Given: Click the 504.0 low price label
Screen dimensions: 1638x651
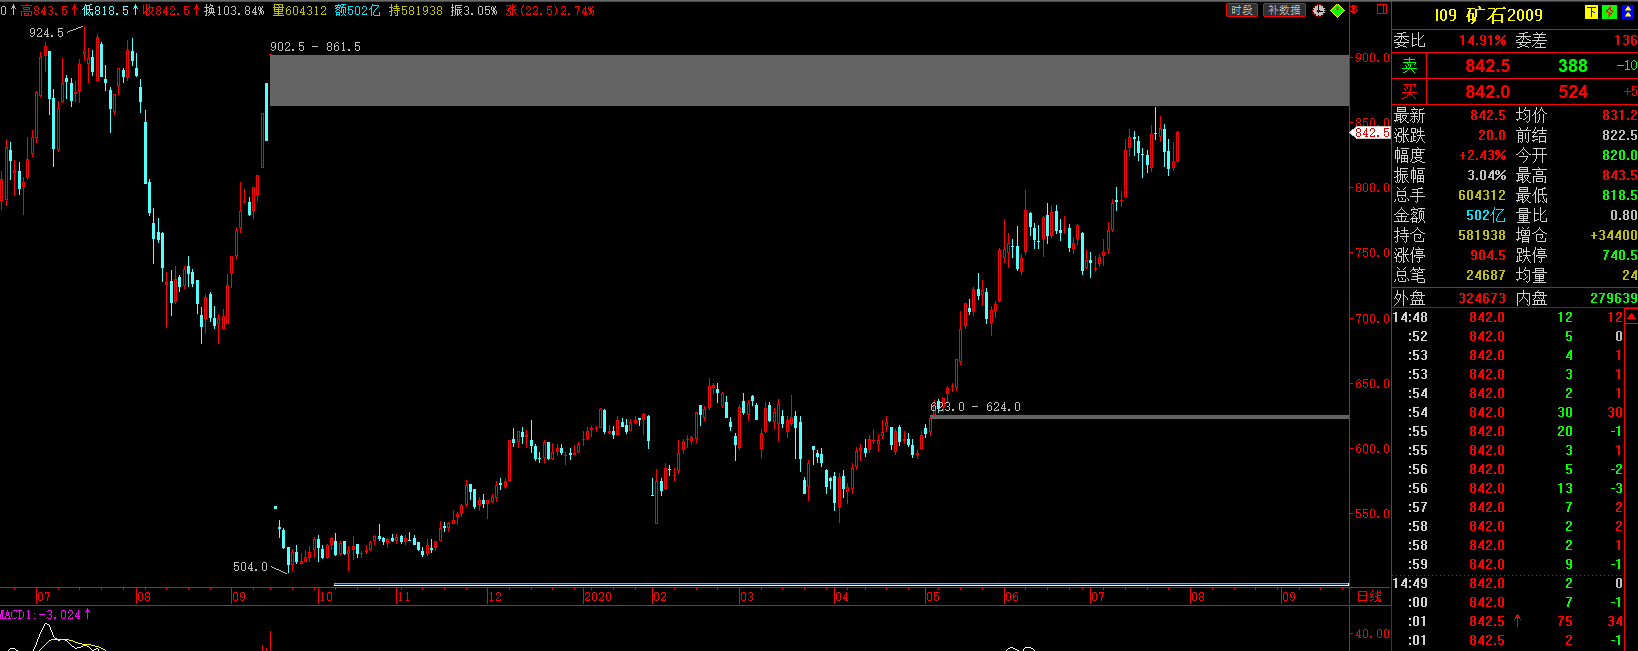Looking at the screenshot, I should 250,567.
